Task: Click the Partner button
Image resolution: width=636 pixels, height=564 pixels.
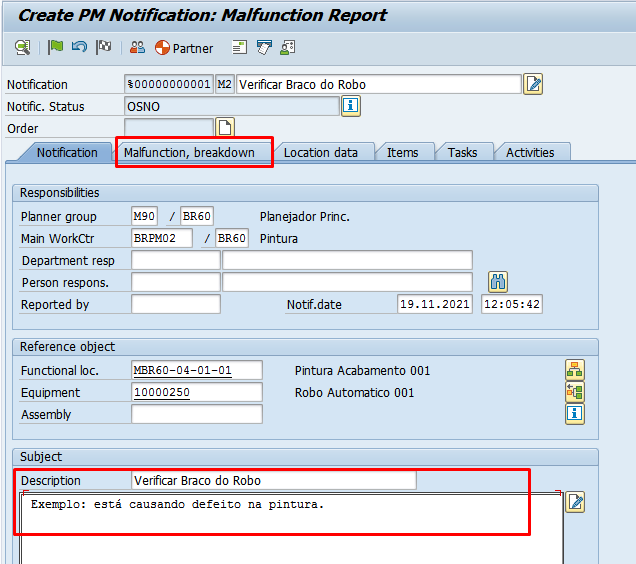Action: click(x=184, y=48)
